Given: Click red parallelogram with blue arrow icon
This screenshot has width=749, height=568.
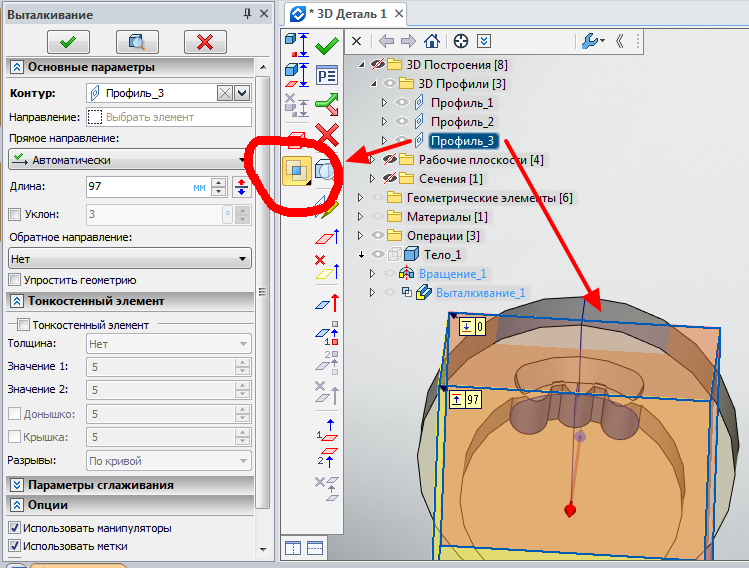Looking at the screenshot, I should 327,237.
